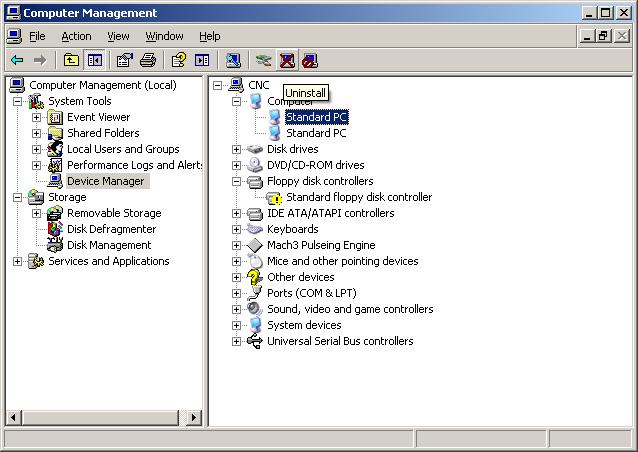Viewport: 638px width, 452px height.
Task: Expand the Disk drives node
Action: [237, 149]
